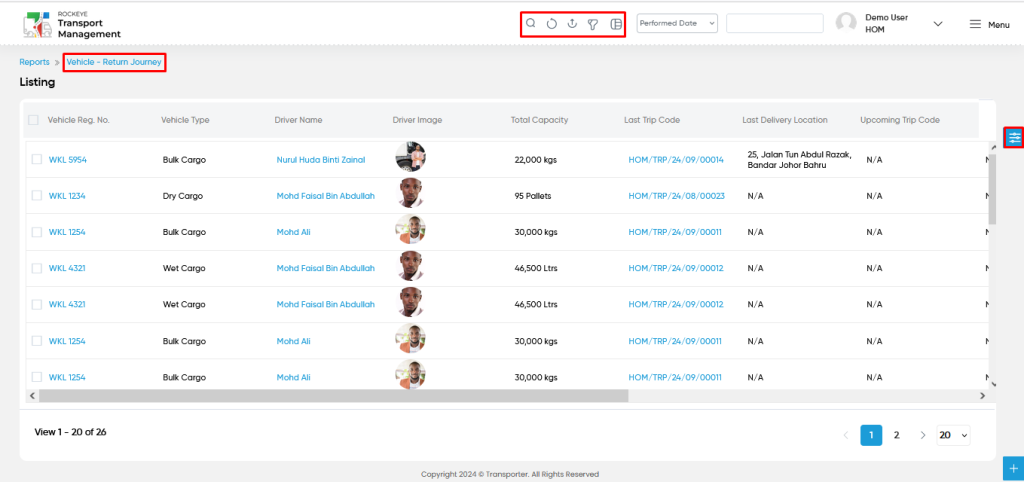
Task: Click the View 1 - 20 of 26 text
Action: coord(70,432)
